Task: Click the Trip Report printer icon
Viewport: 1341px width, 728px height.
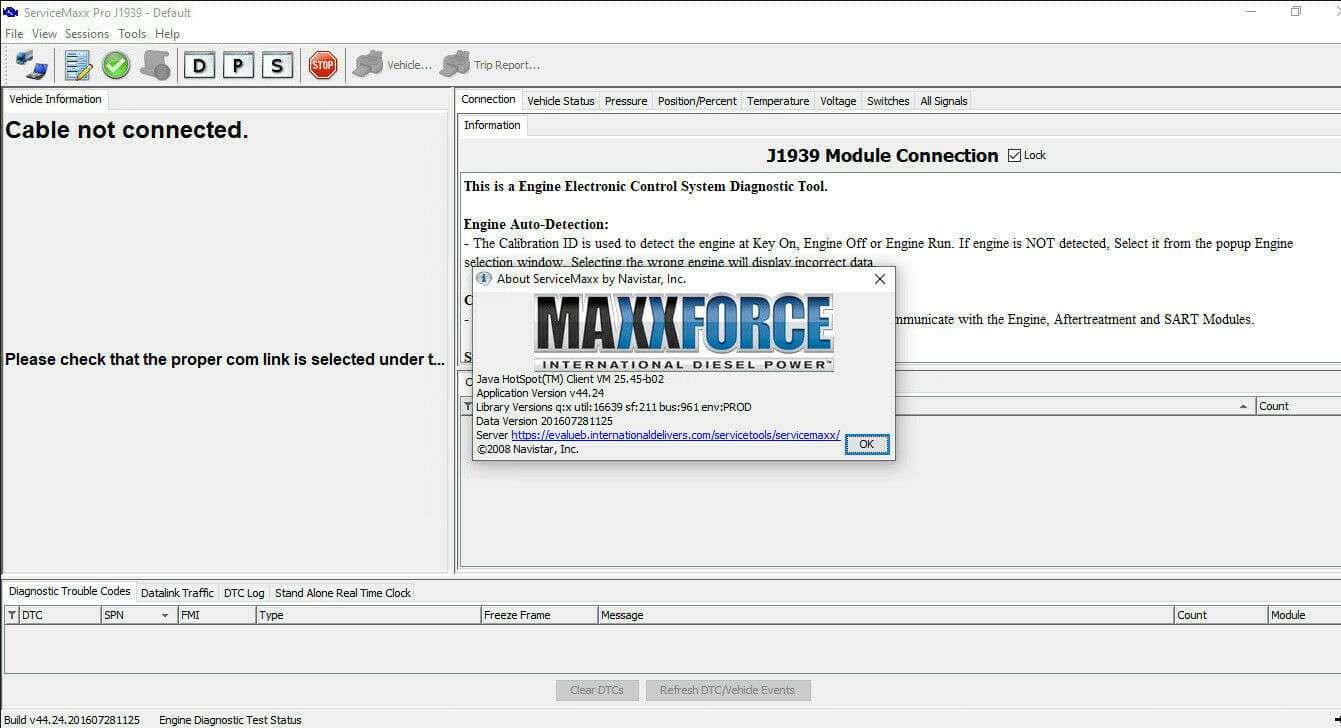Action: point(456,65)
